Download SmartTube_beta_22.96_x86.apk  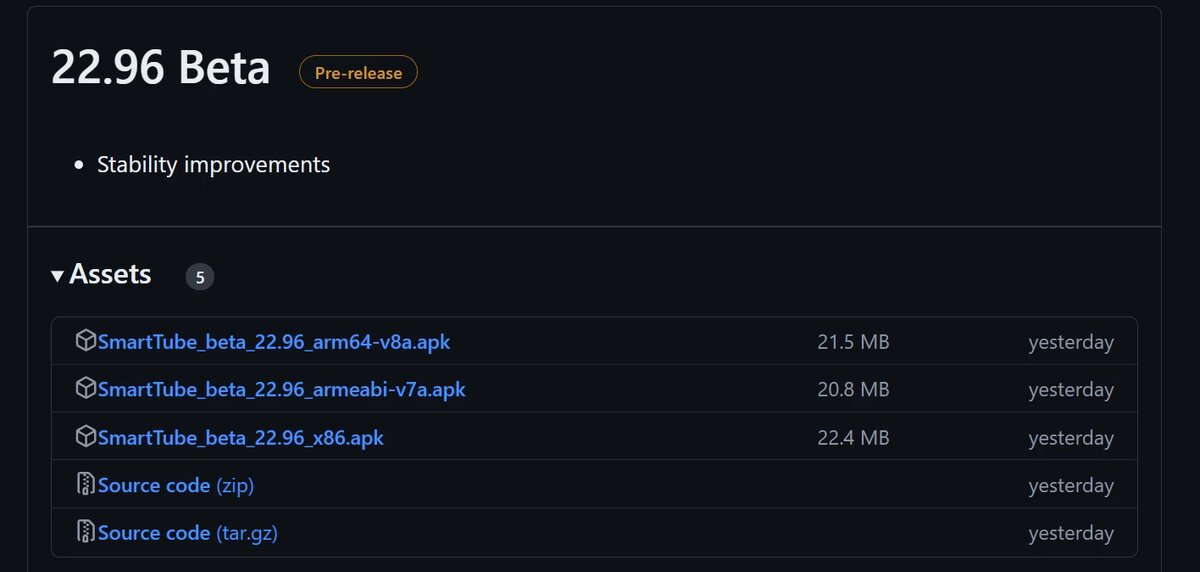point(241,438)
